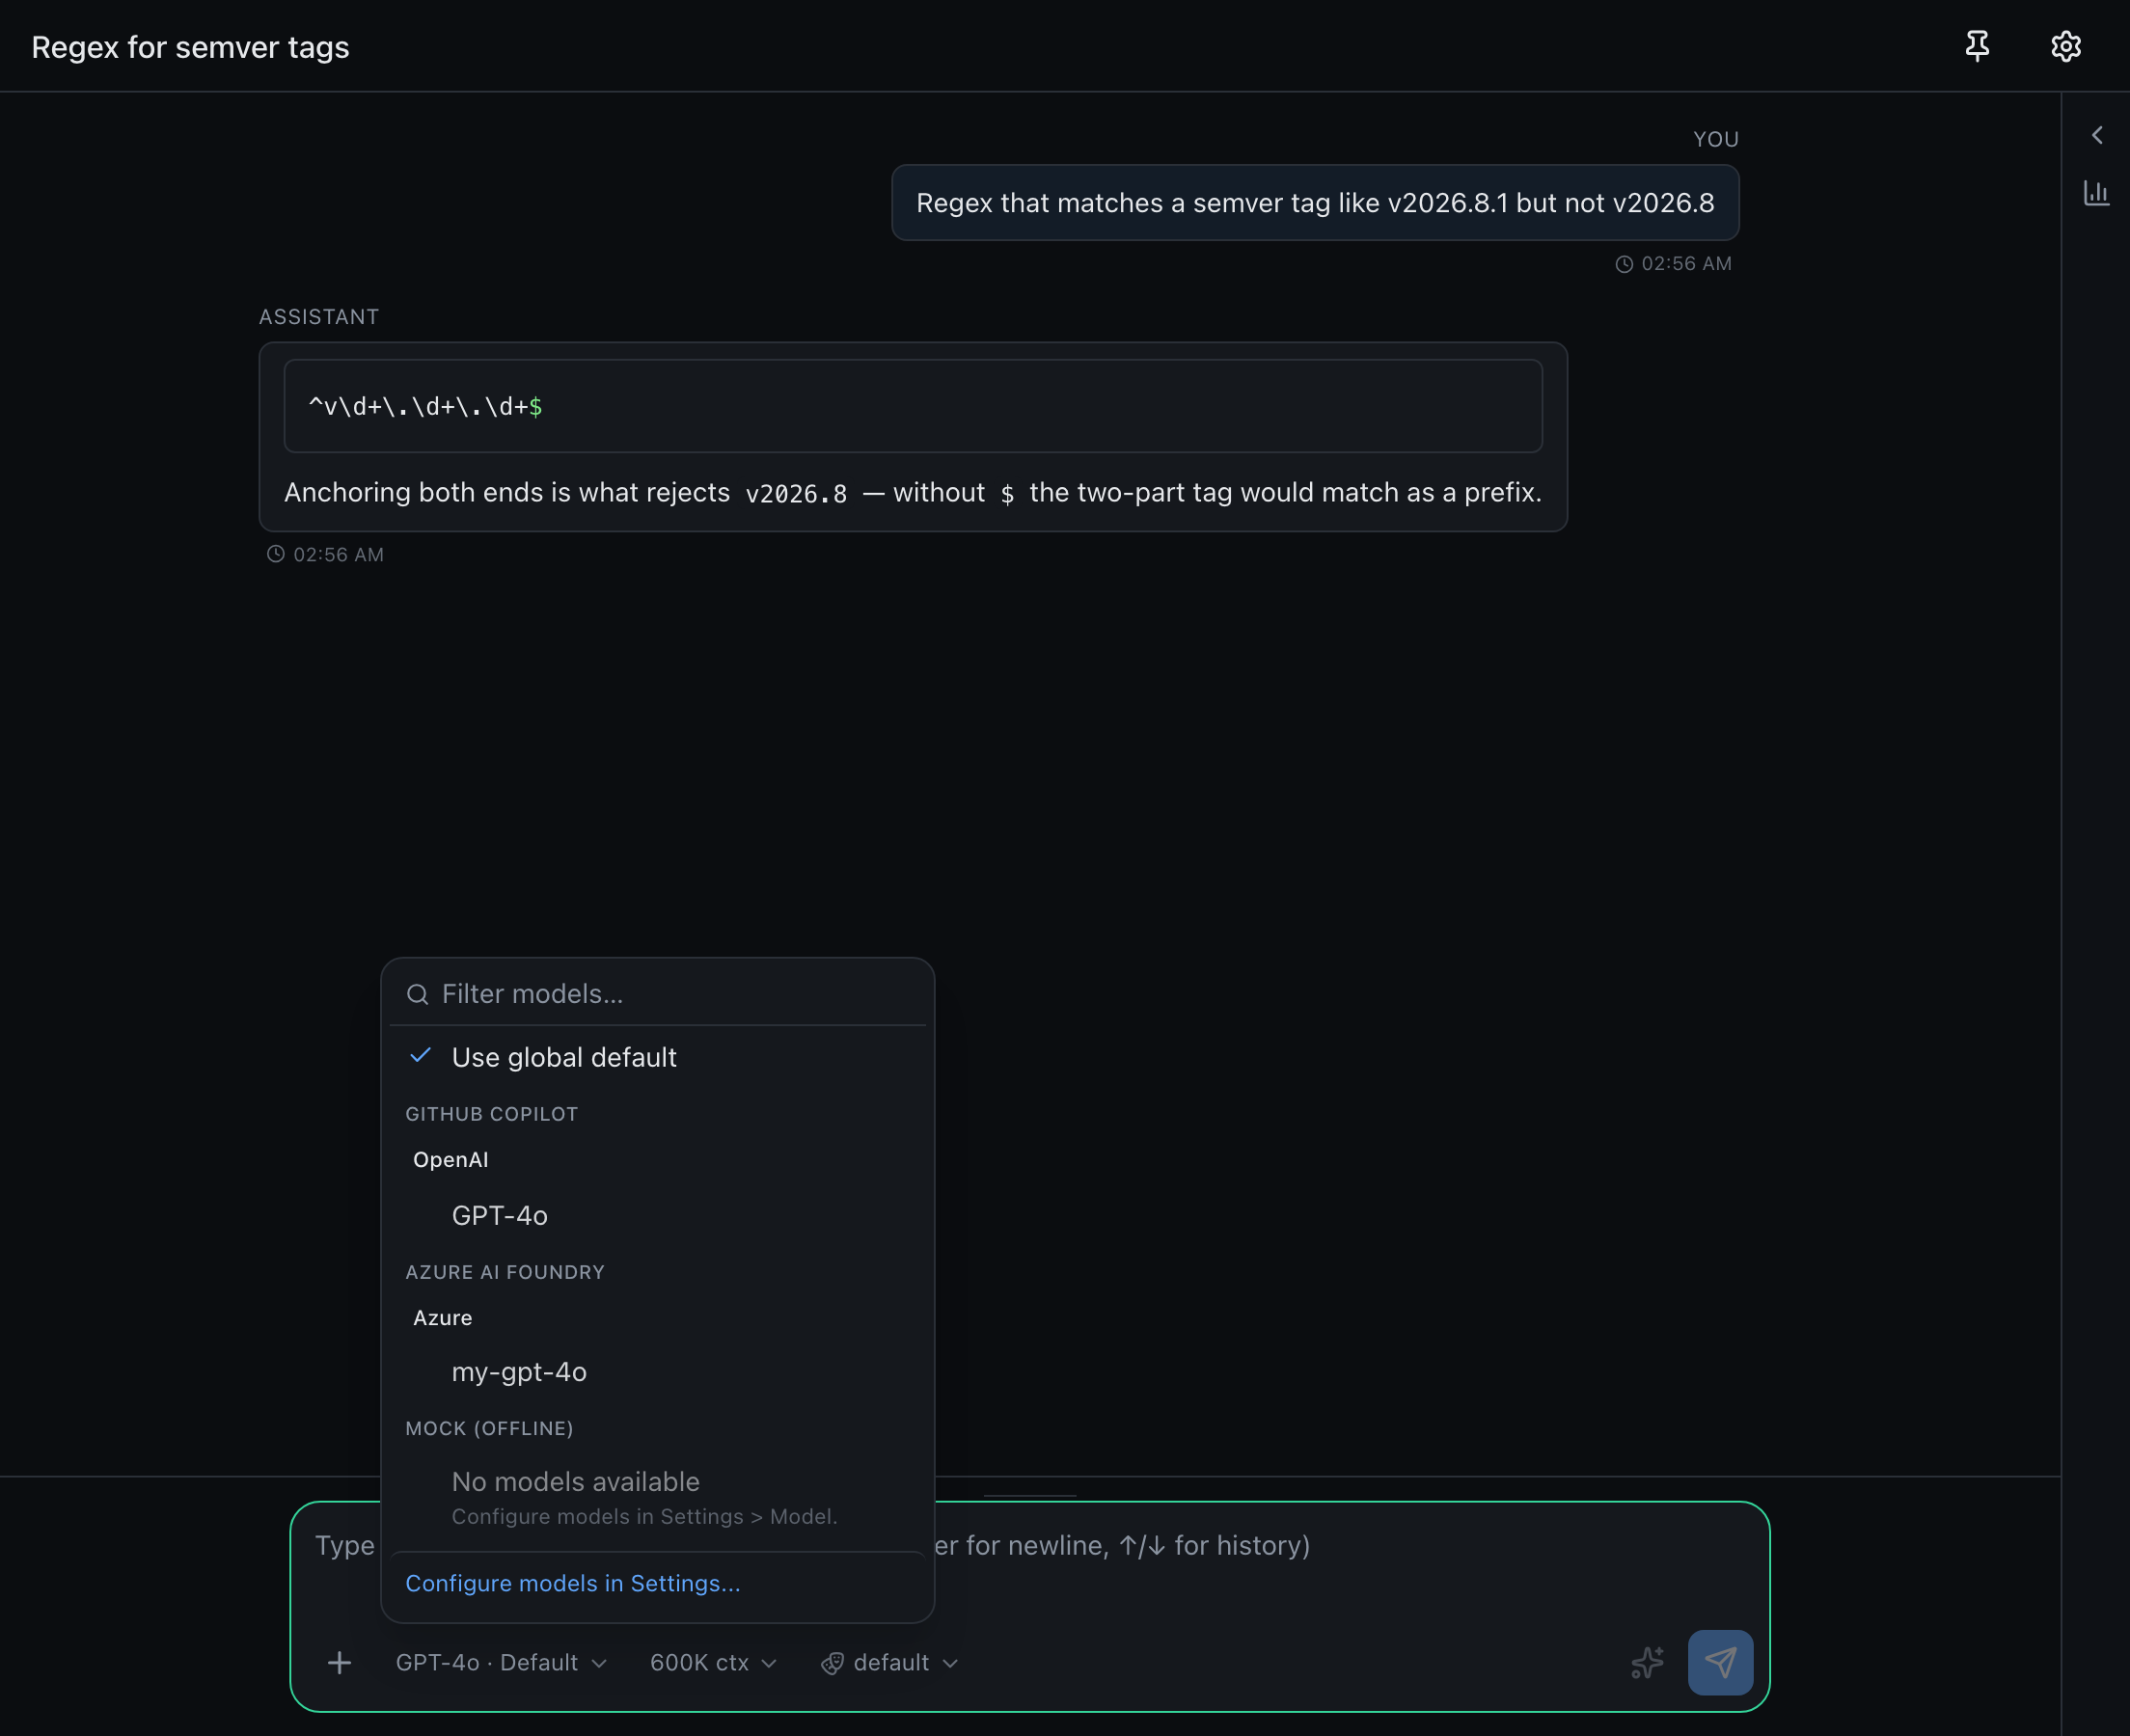Click the palette icon beside default
The width and height of the screenshot is (2130, 1736).
tap(832, 1663)
